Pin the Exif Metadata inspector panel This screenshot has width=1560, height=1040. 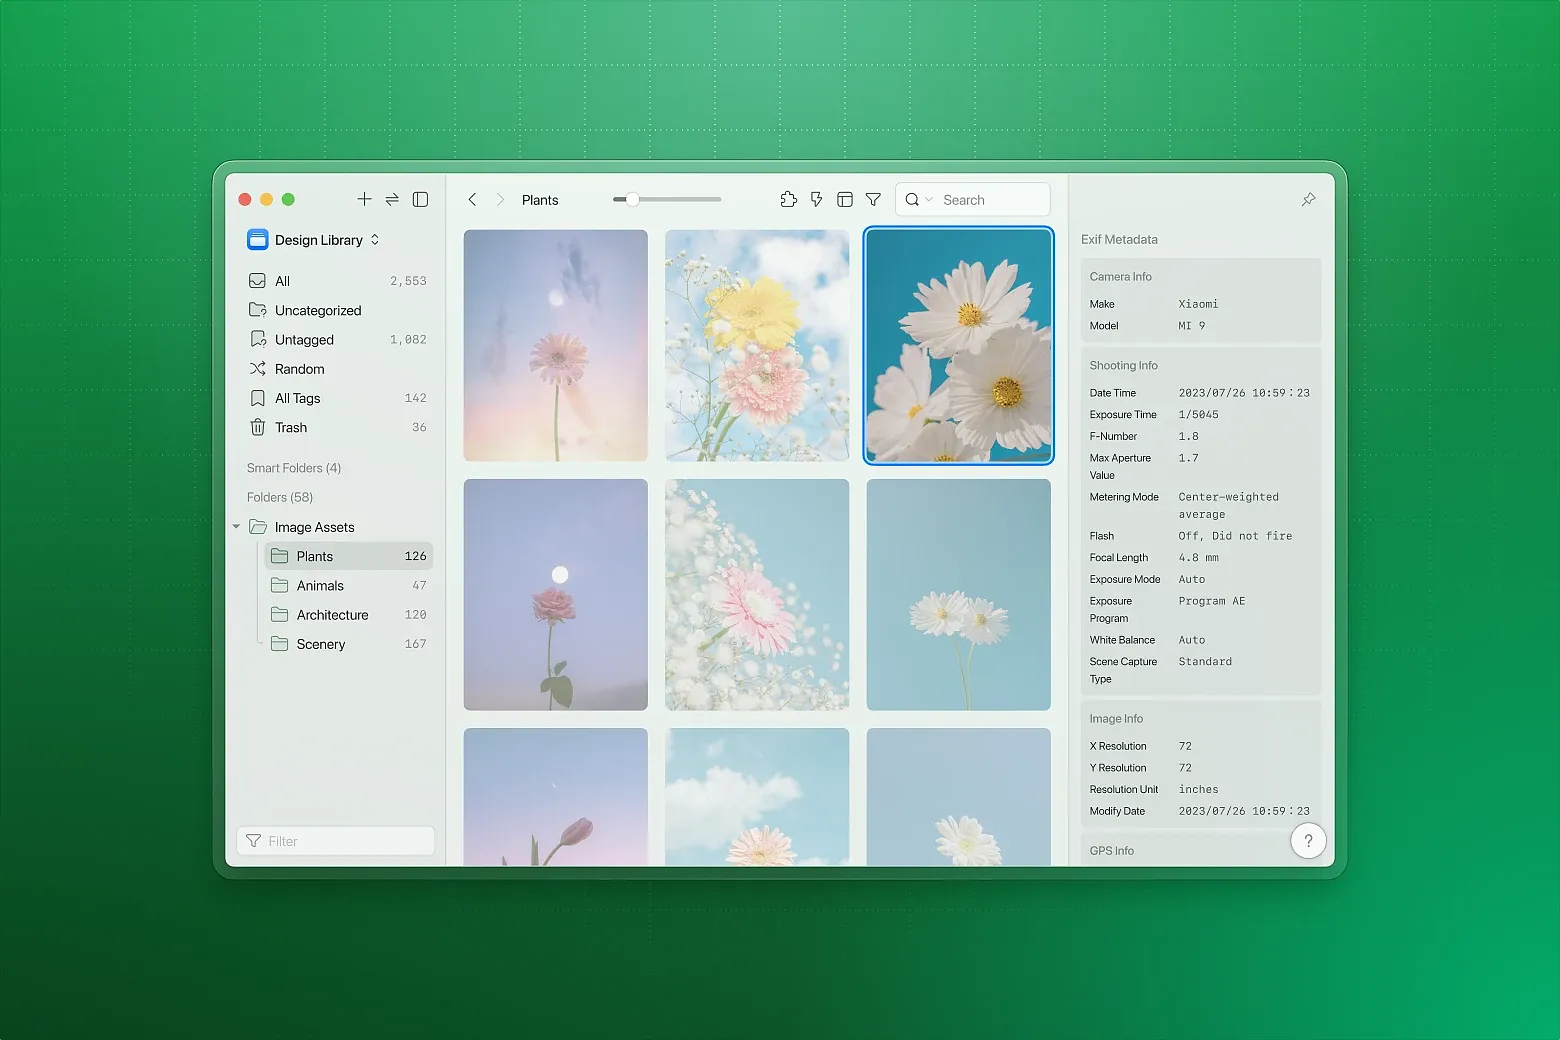tap(1308, 200)
